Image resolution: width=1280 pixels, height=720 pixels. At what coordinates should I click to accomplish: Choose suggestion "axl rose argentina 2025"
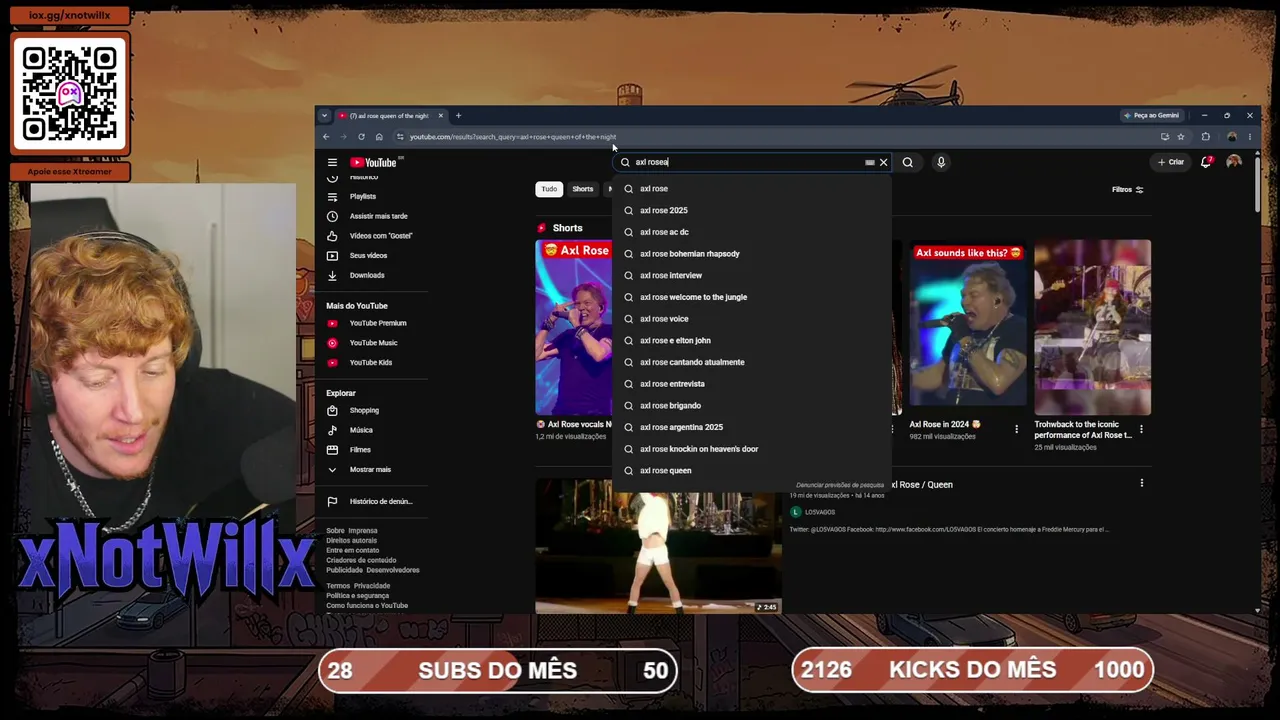(x=751, y=427)
